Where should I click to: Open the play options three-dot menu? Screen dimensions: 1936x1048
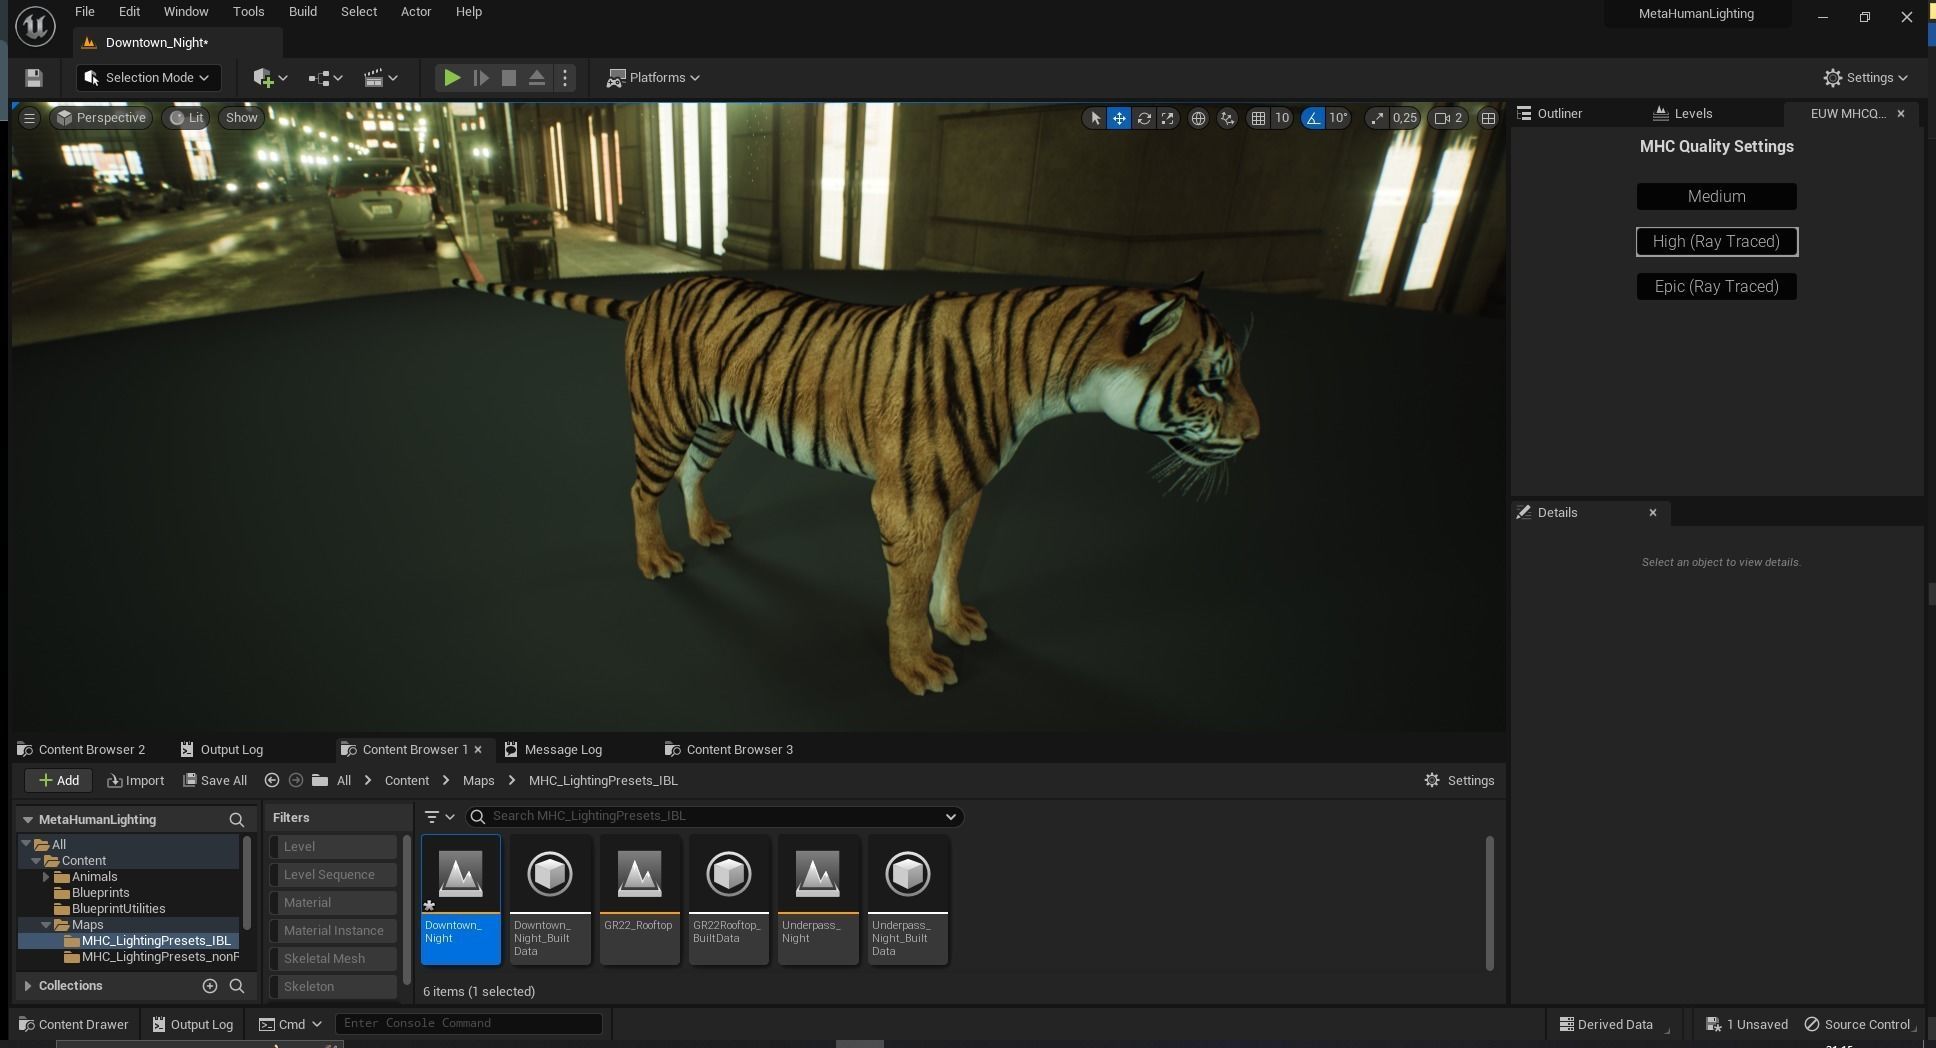pos(565,78)
